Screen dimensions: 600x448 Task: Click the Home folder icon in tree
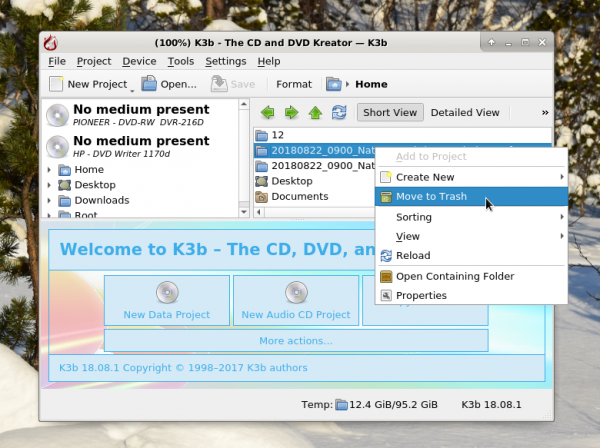click(64, 170)
